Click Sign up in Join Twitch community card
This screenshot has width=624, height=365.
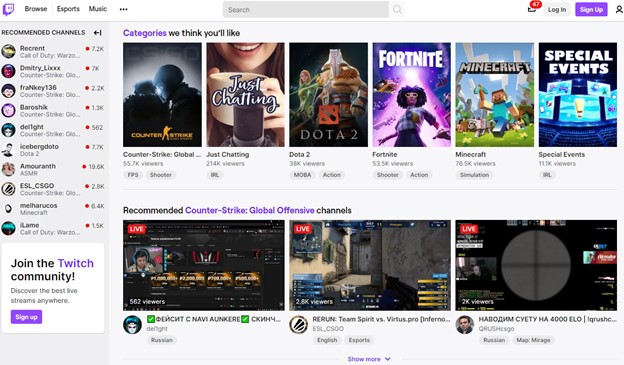point(26,317)
